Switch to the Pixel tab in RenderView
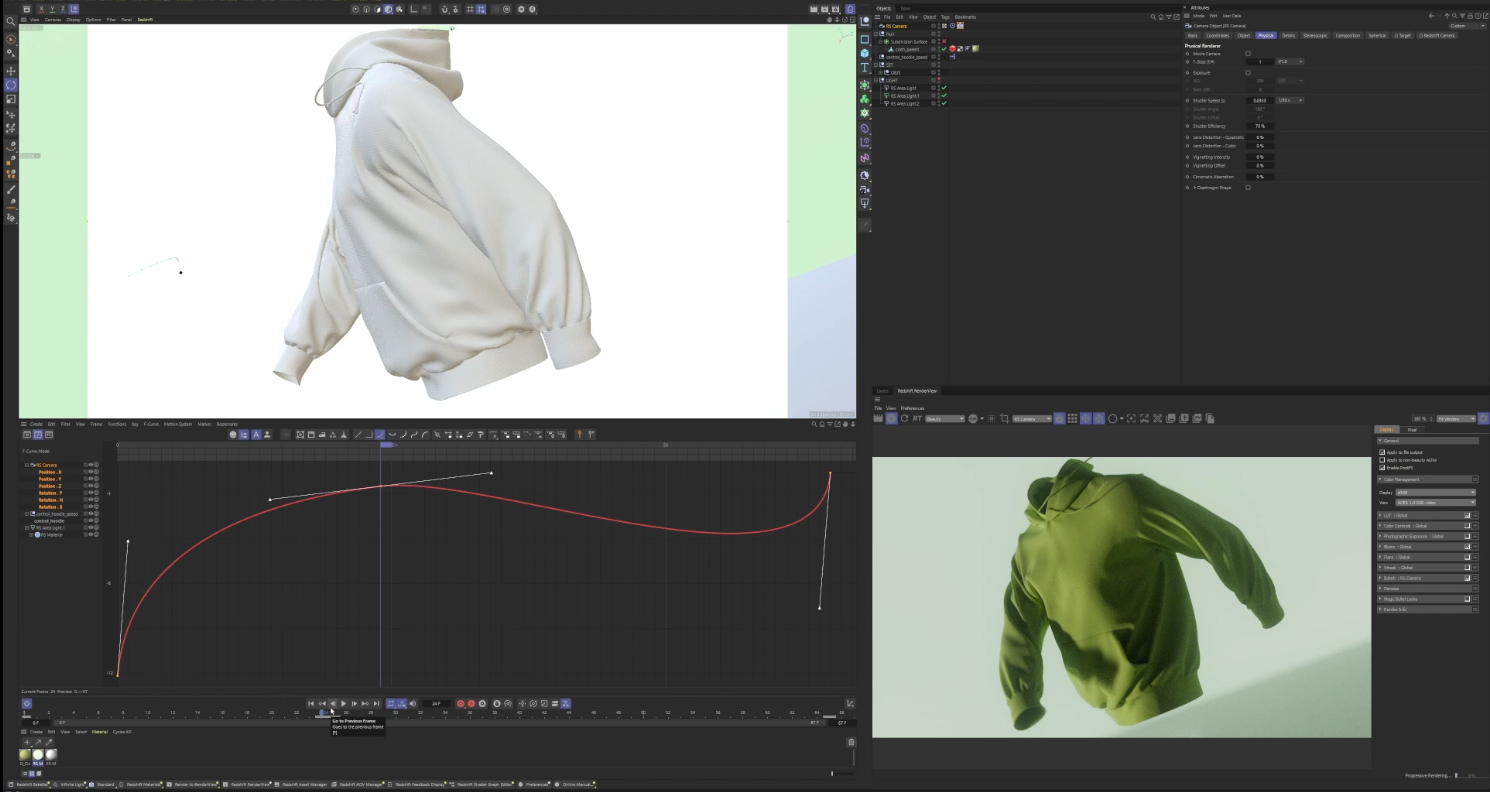The width and height of the screenshot is (1490, 792). click(x=1412, y=430)
